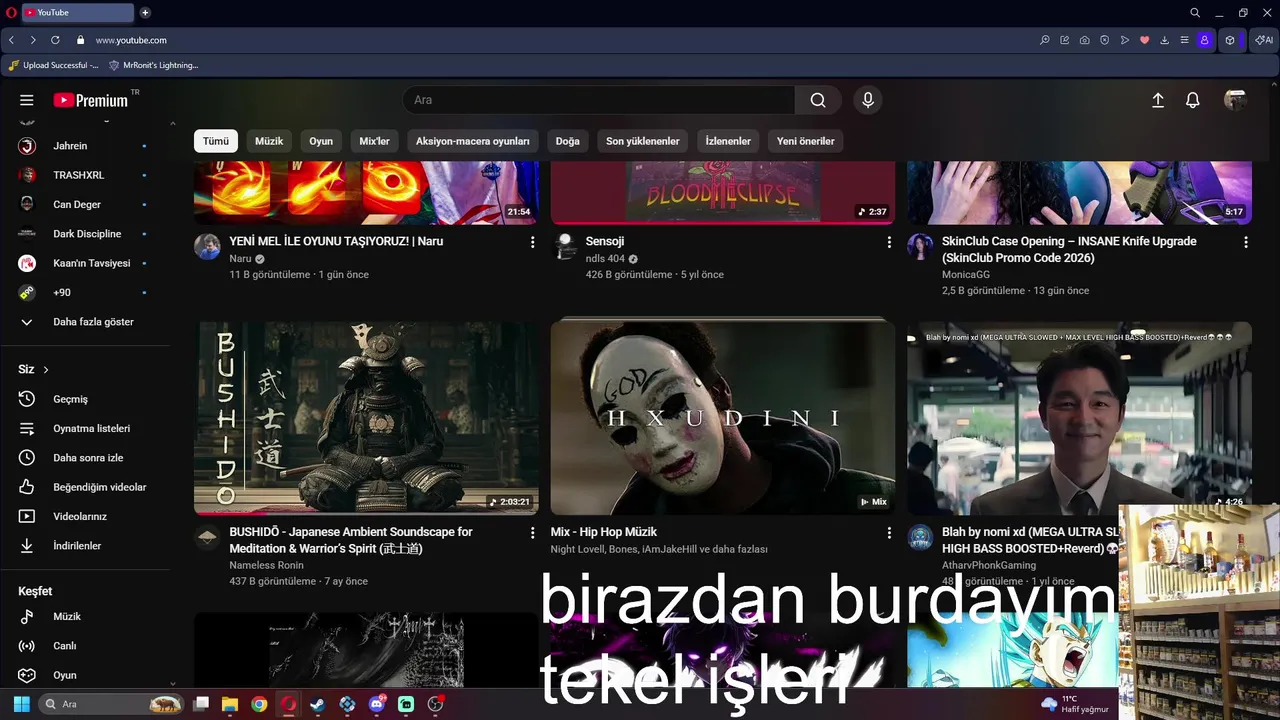Open more options for the Naru video

532,242
